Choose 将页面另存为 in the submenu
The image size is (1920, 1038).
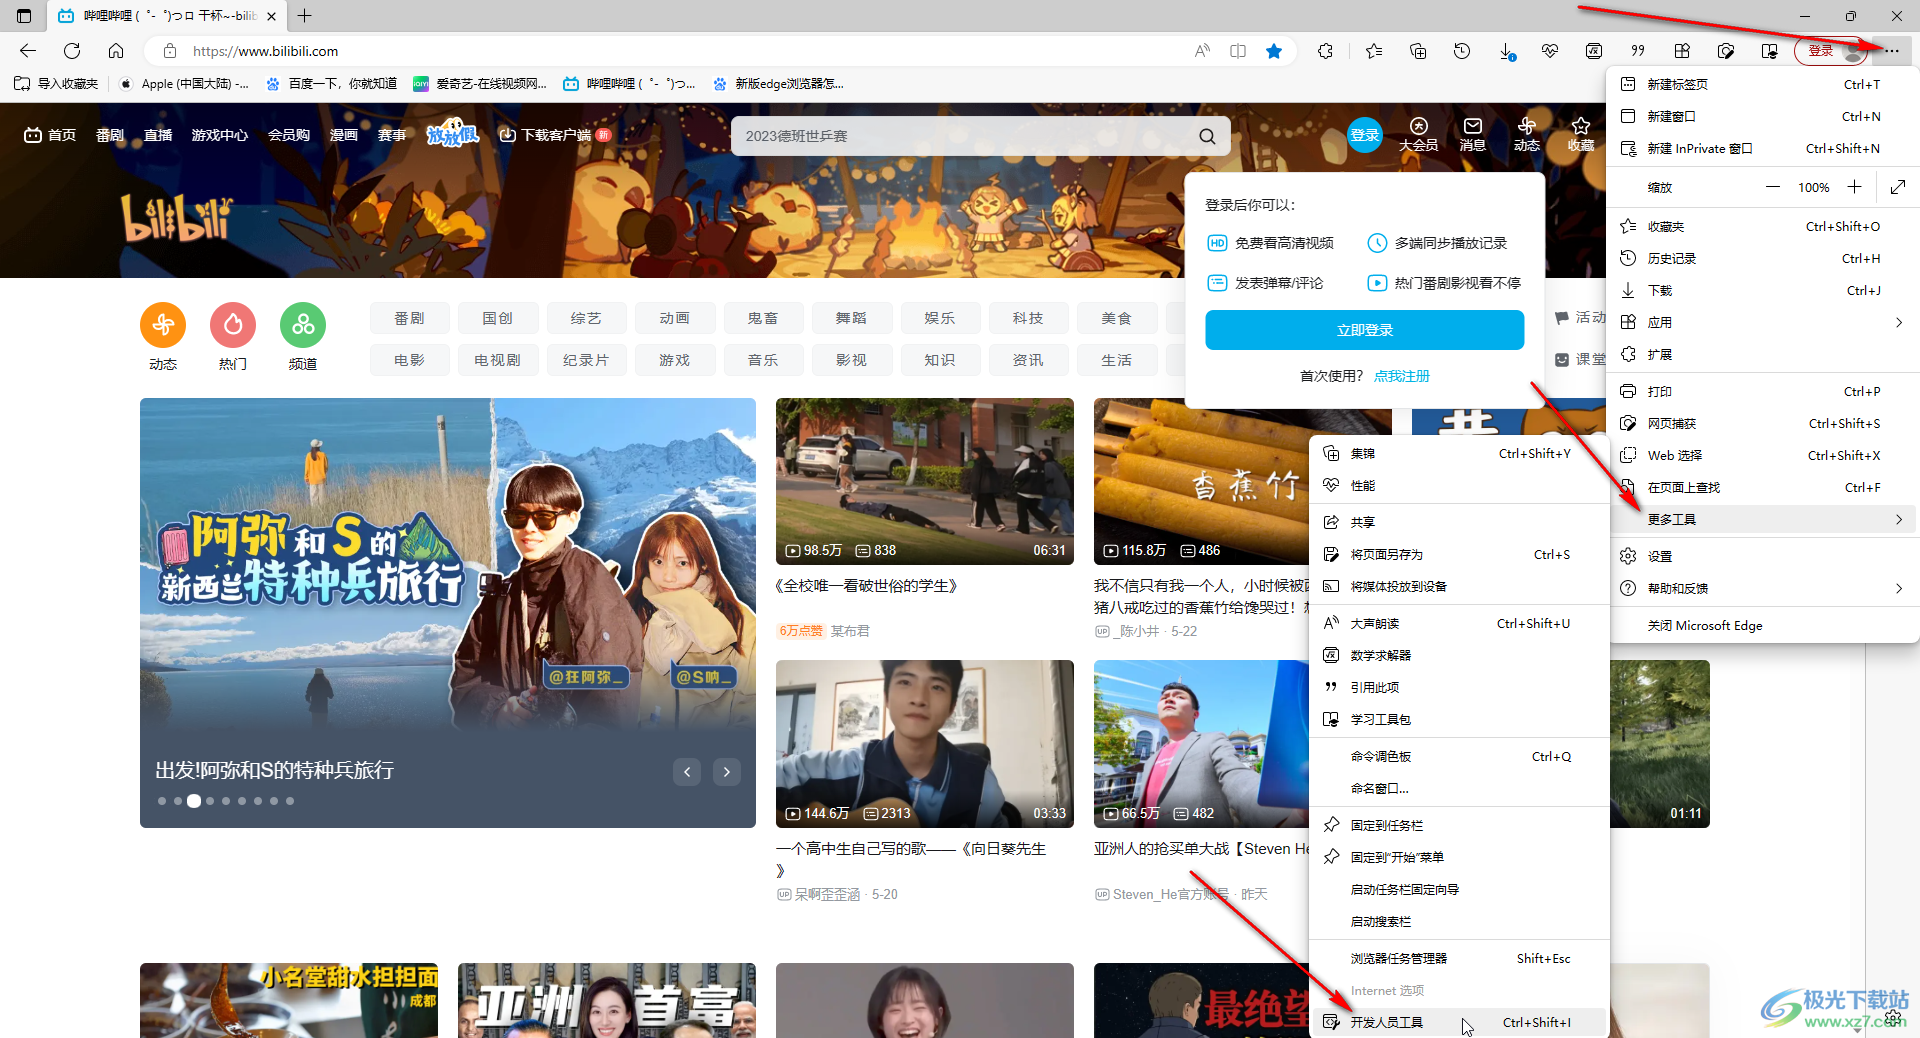point(1459,554)
